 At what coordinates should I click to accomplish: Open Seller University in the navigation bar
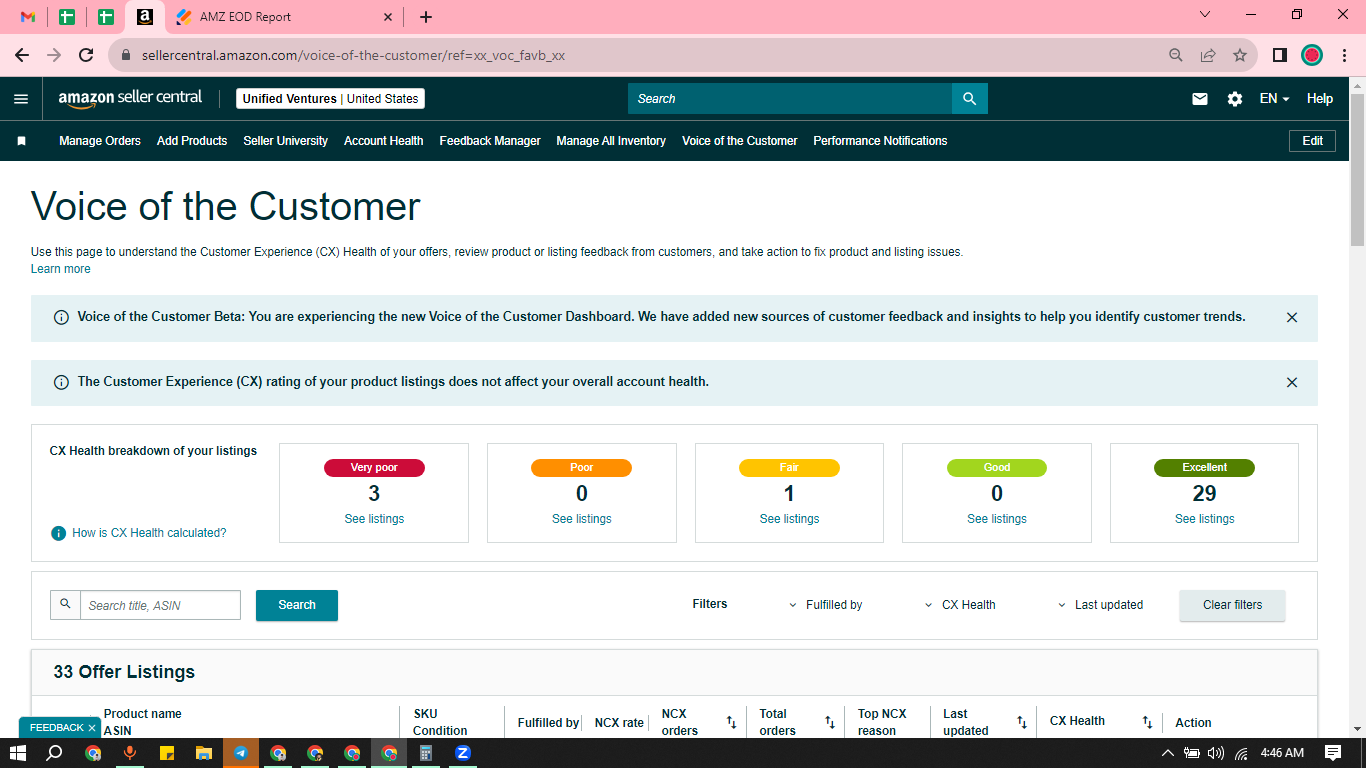(286, 141)
